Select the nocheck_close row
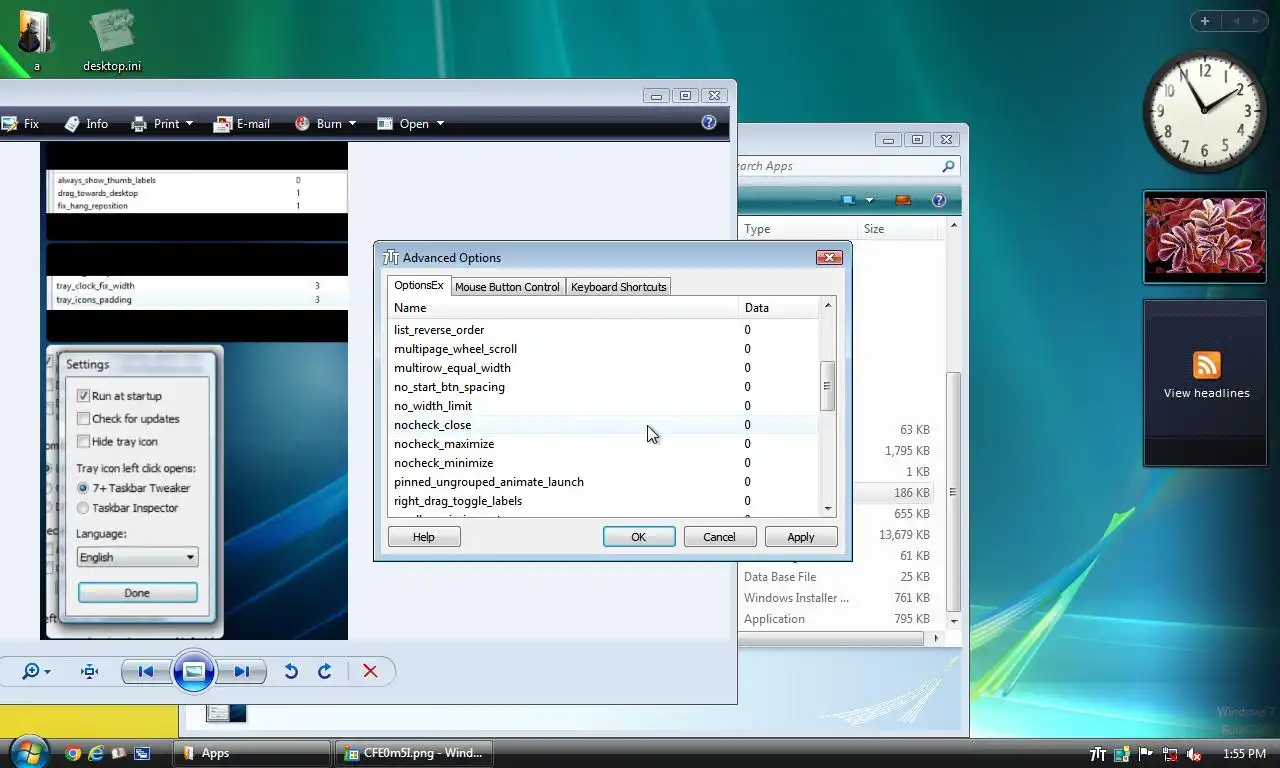This screenshot has width=1280, height=768. tap(604, 425)
